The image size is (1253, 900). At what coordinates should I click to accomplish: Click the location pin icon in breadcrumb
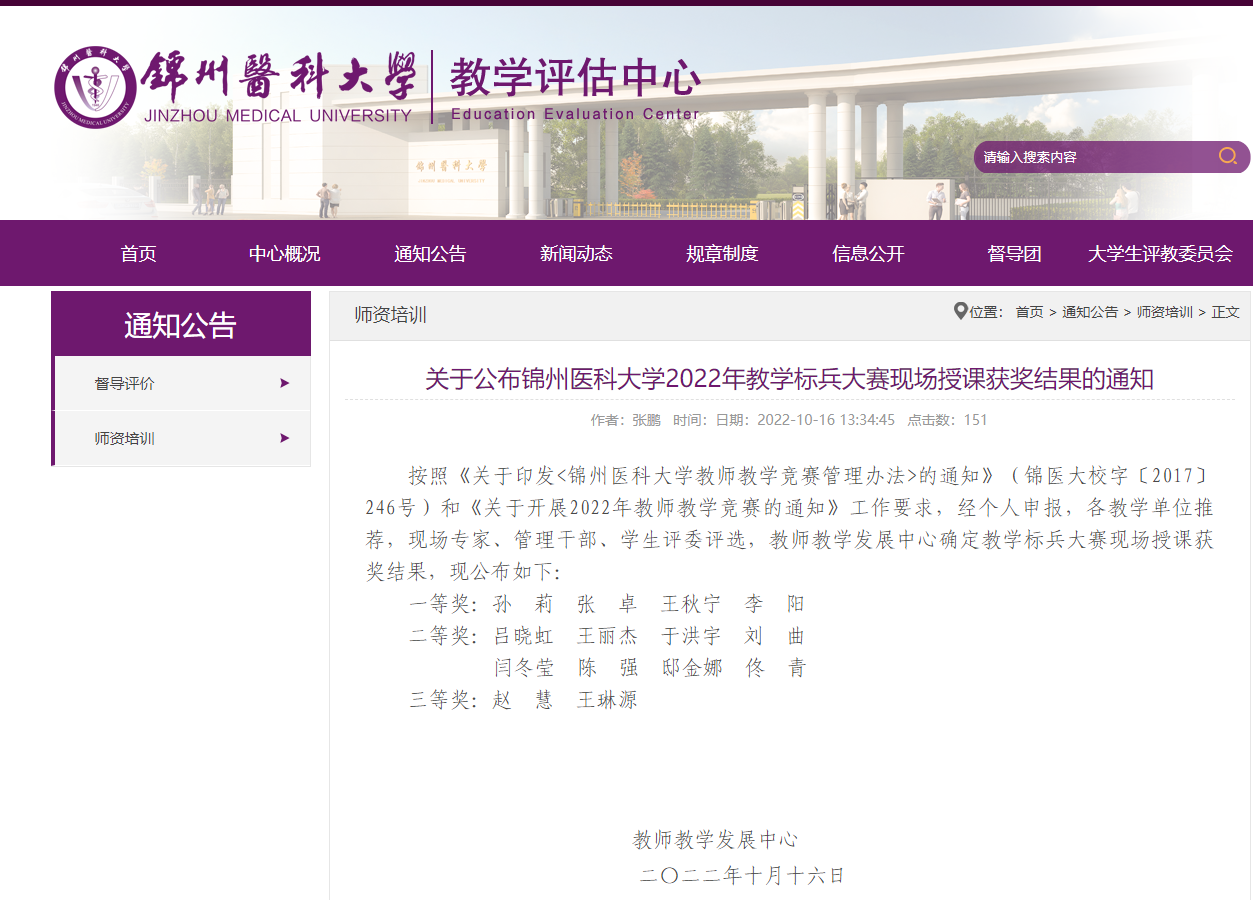(x=960, y=312)
